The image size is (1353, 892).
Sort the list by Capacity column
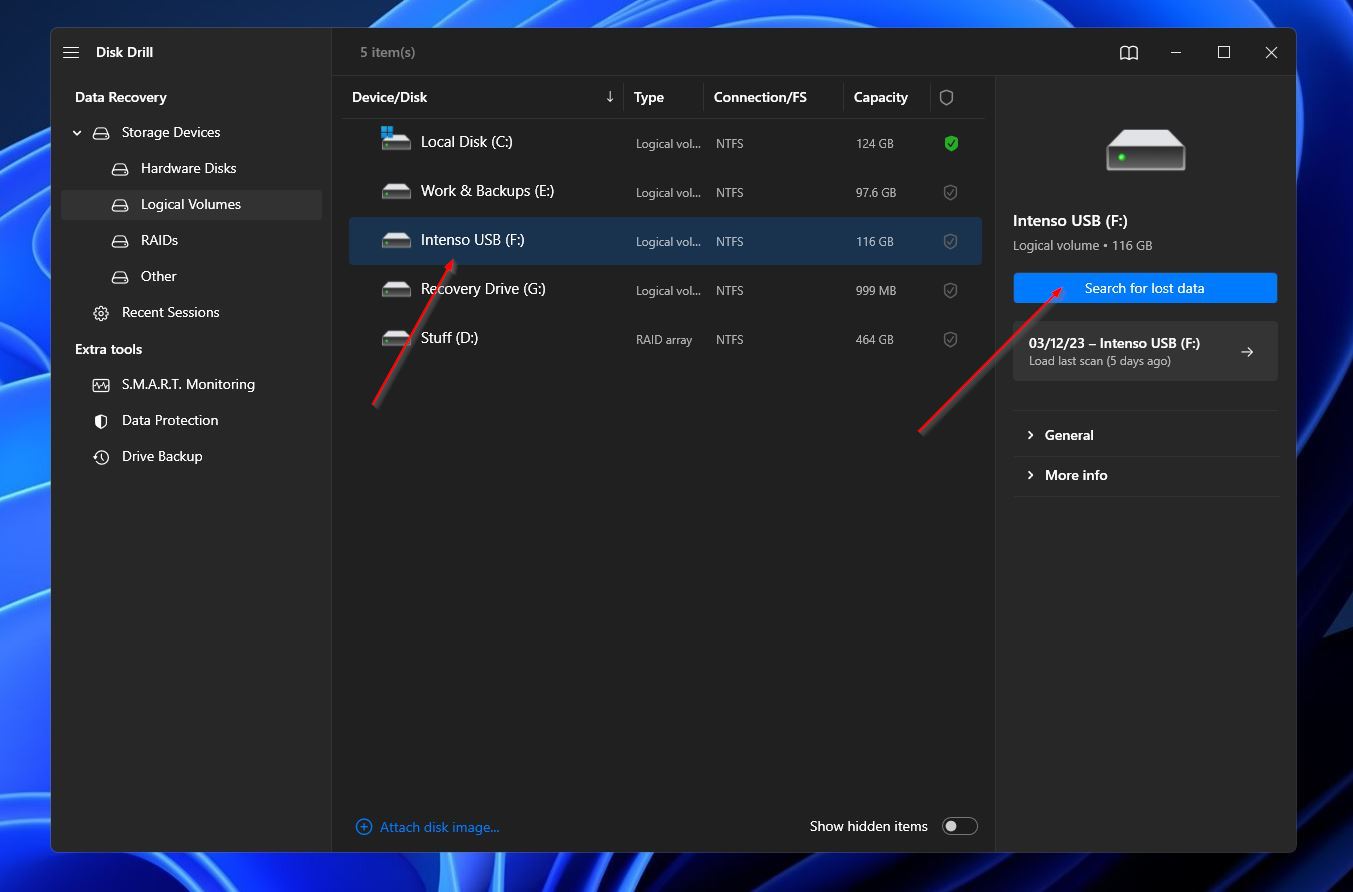pos(880,97)
